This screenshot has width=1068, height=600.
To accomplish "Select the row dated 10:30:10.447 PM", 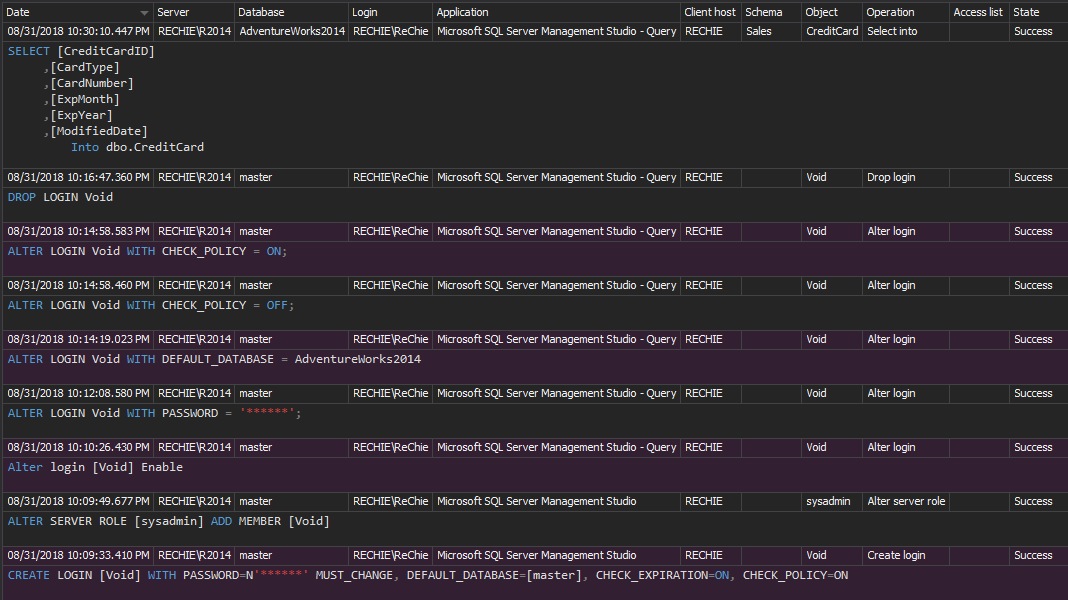I will (x=78, y=31).
